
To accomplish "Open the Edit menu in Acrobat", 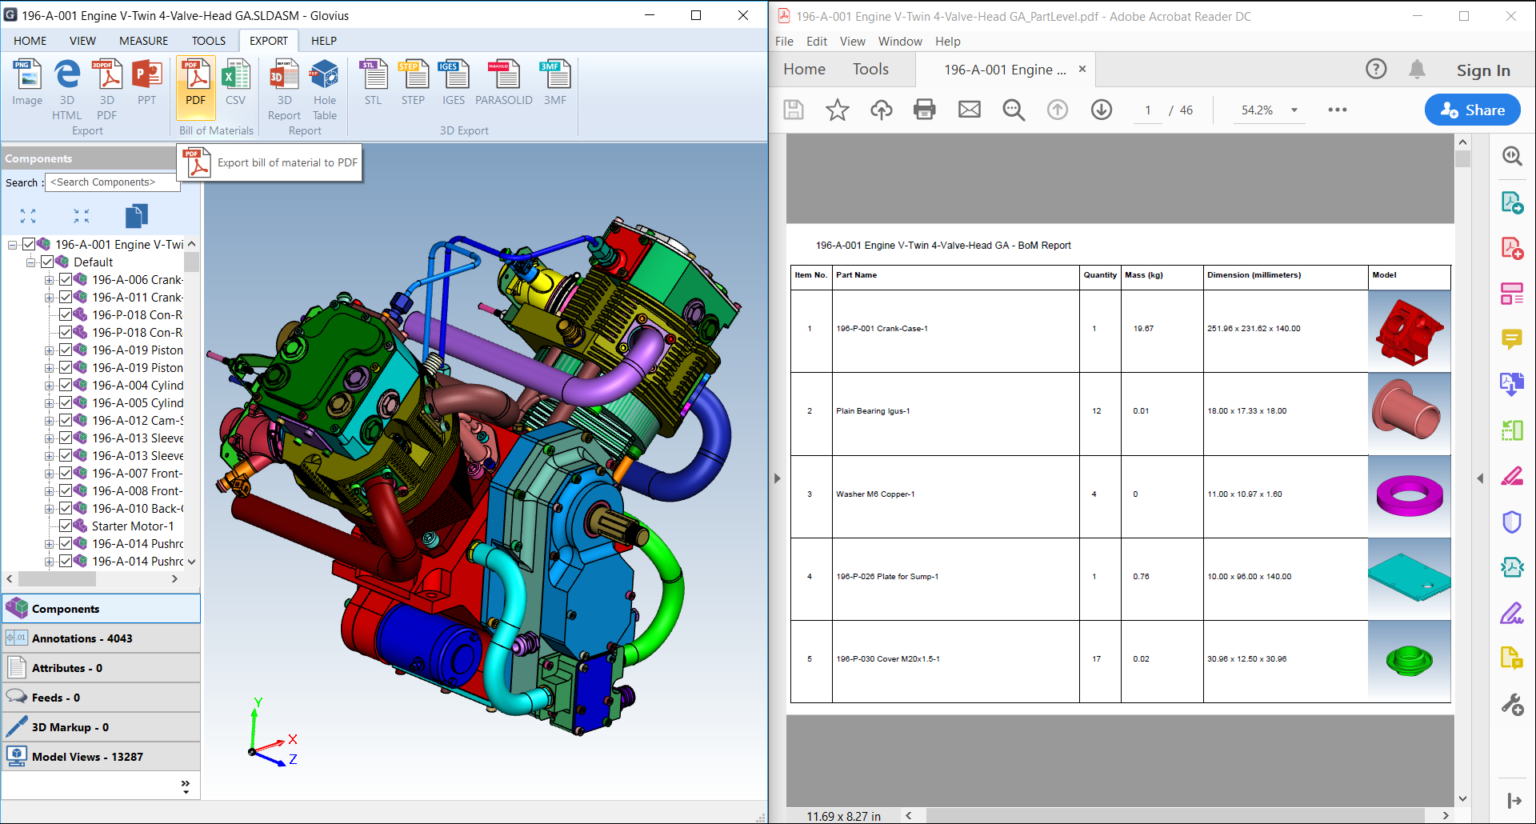I will tap(814, 41).
